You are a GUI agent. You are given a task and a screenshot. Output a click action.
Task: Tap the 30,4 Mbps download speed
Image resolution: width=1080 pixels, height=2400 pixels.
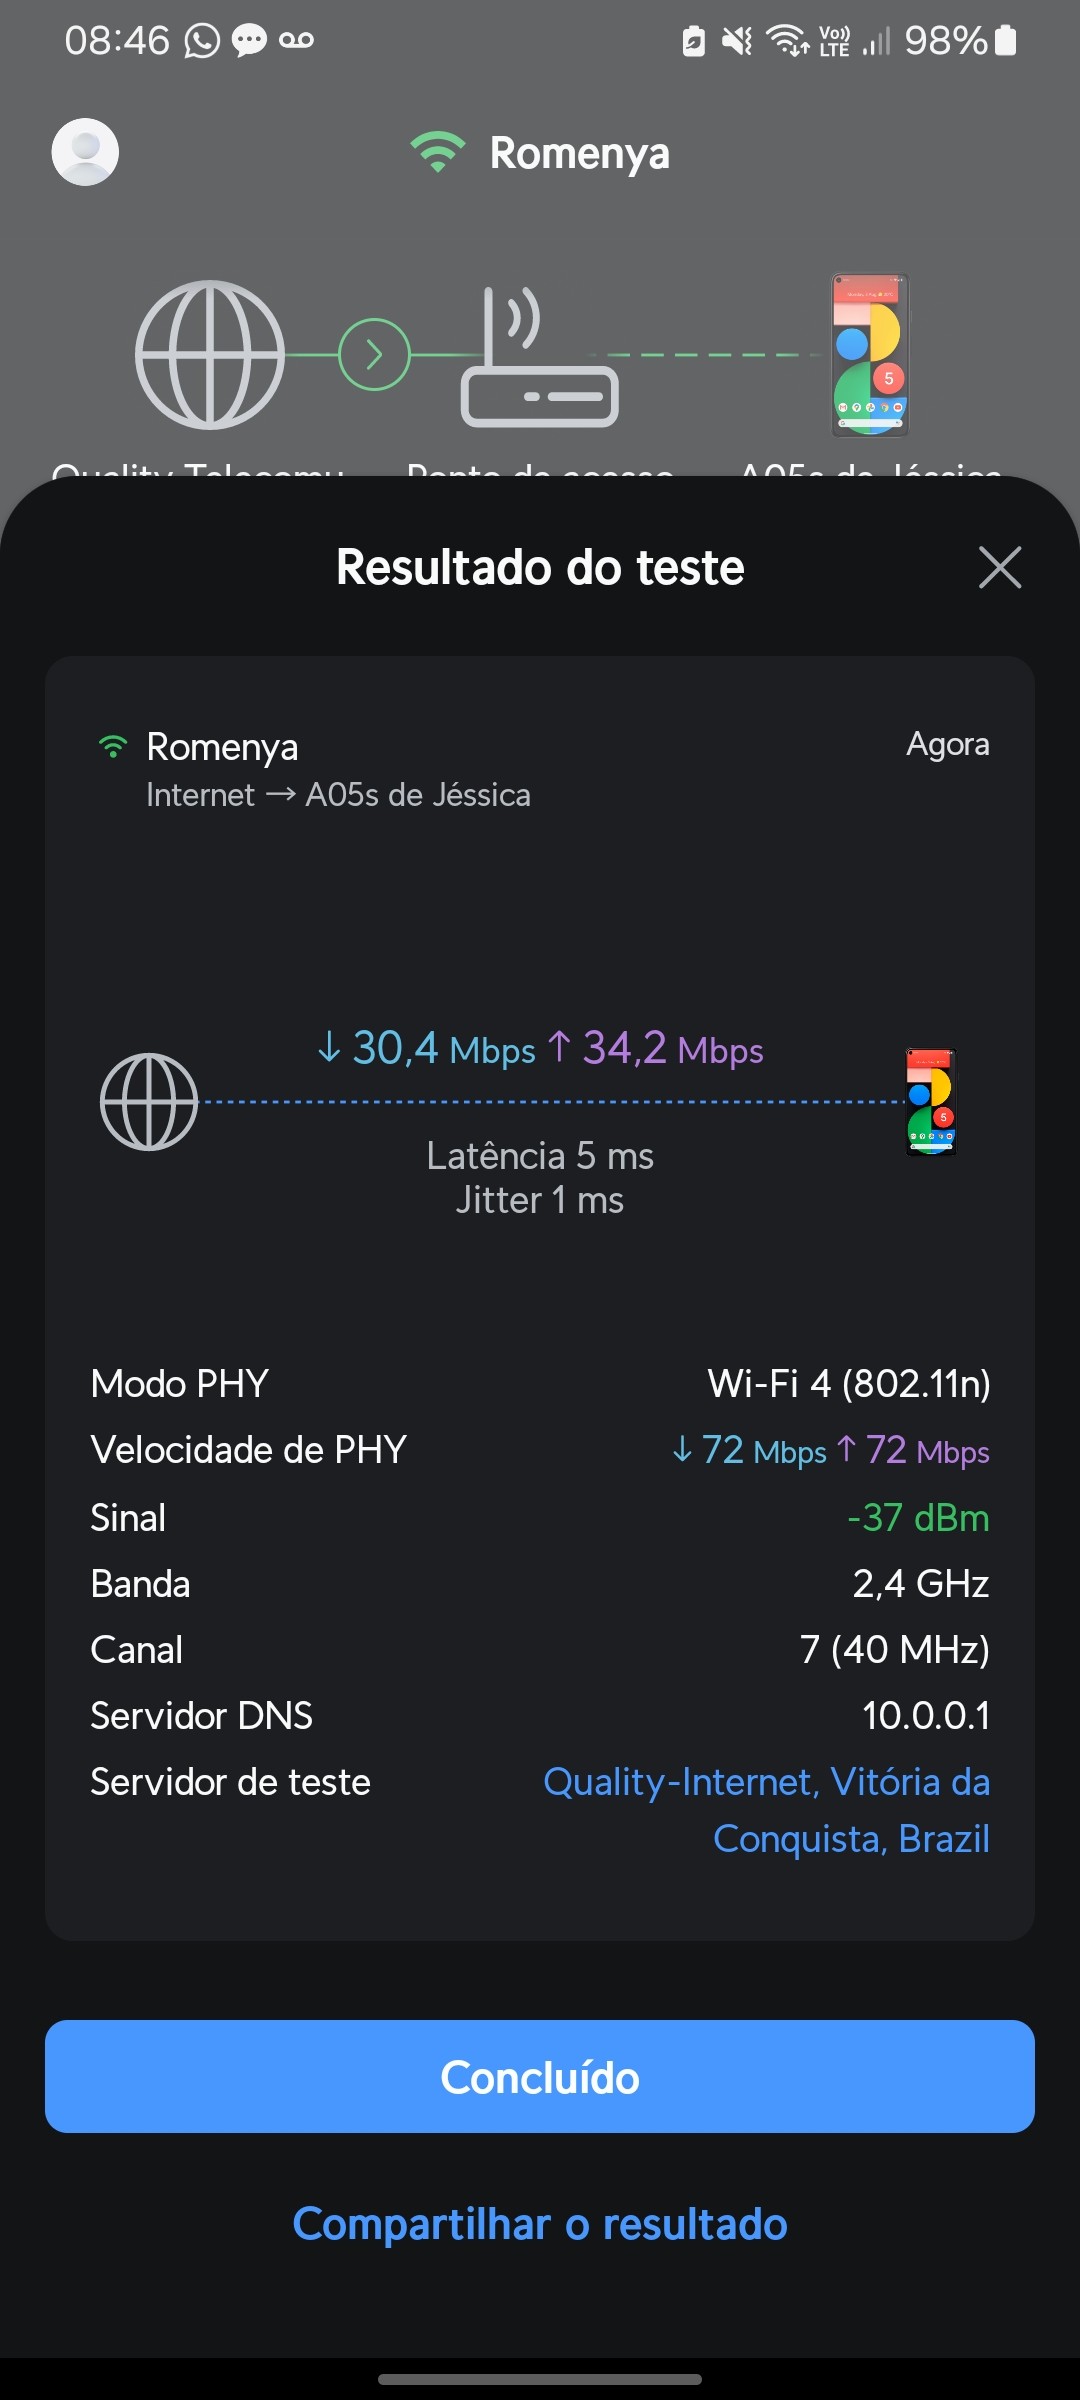coord(427,1049)
